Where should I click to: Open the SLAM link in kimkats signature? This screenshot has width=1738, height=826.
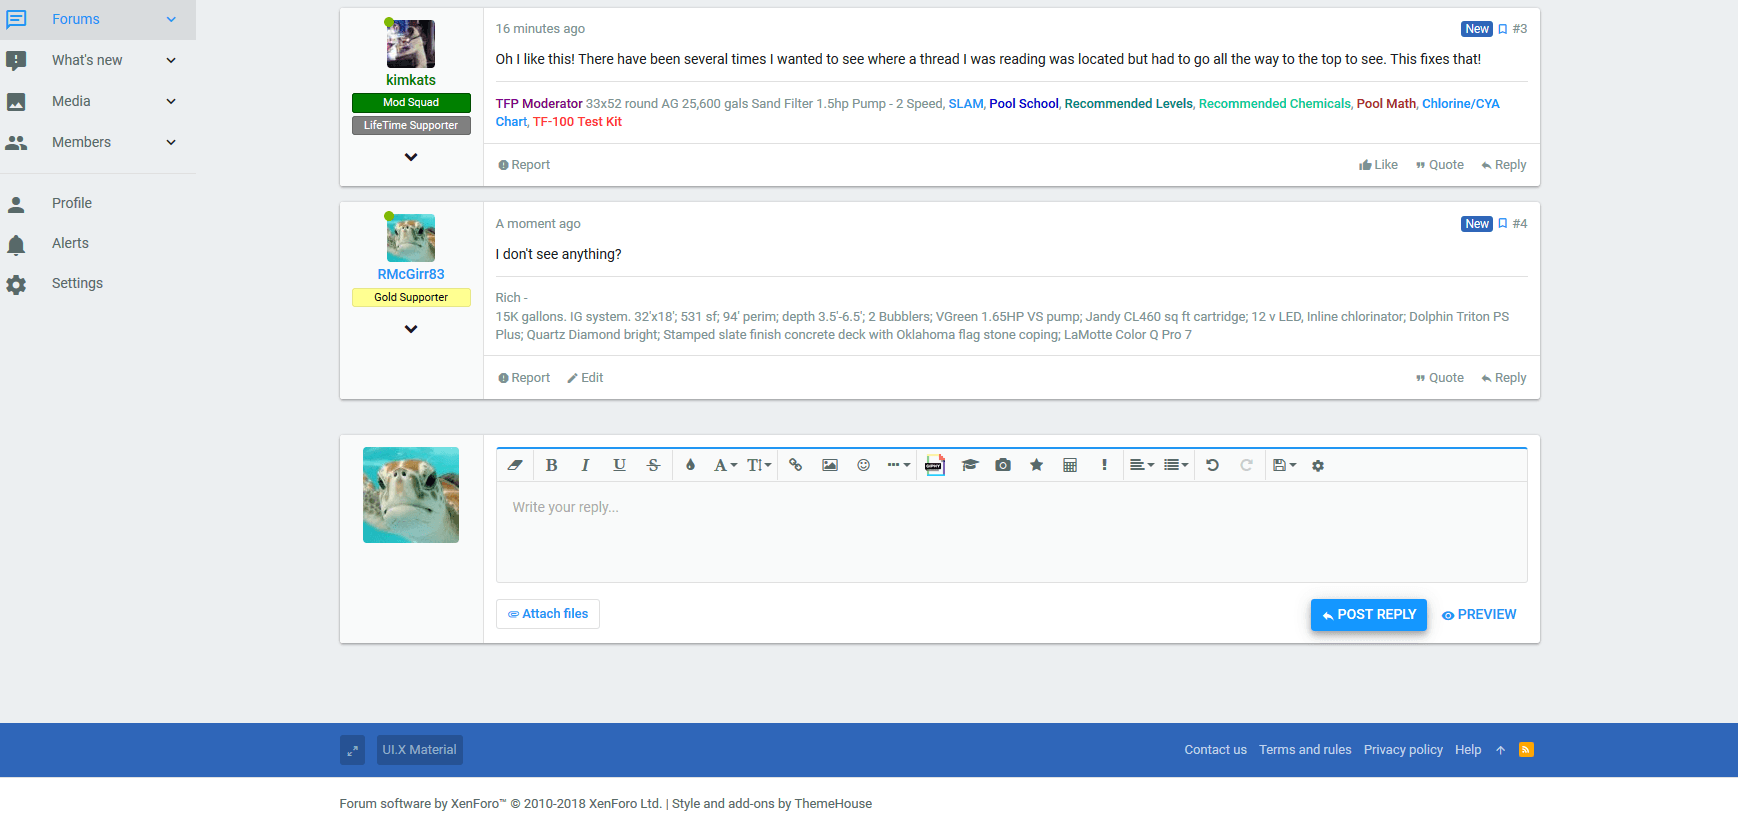966,104
